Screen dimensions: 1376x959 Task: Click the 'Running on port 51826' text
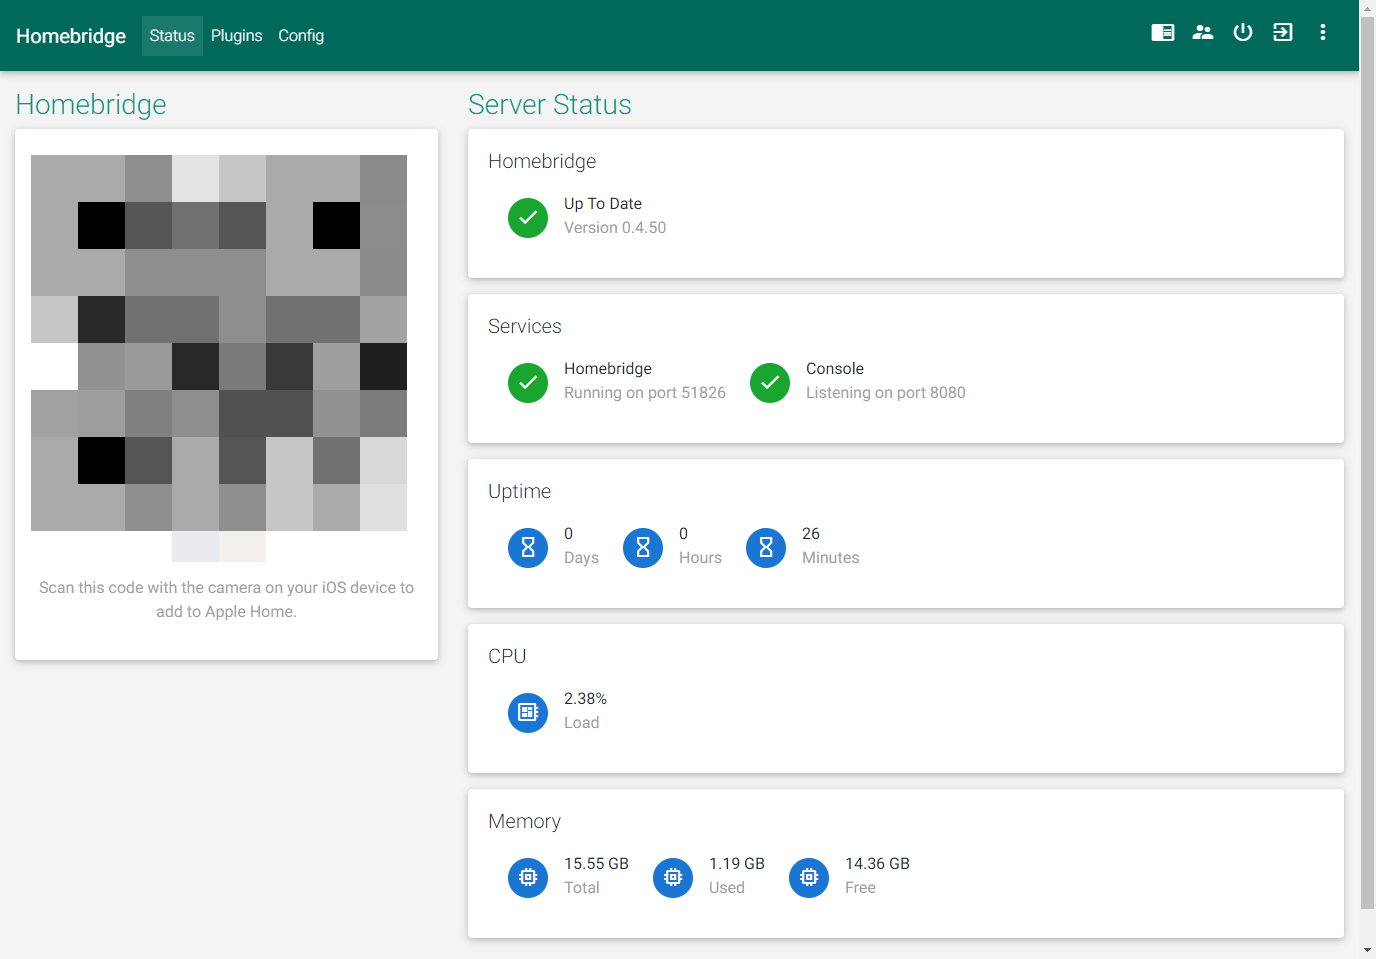point(645,393)
